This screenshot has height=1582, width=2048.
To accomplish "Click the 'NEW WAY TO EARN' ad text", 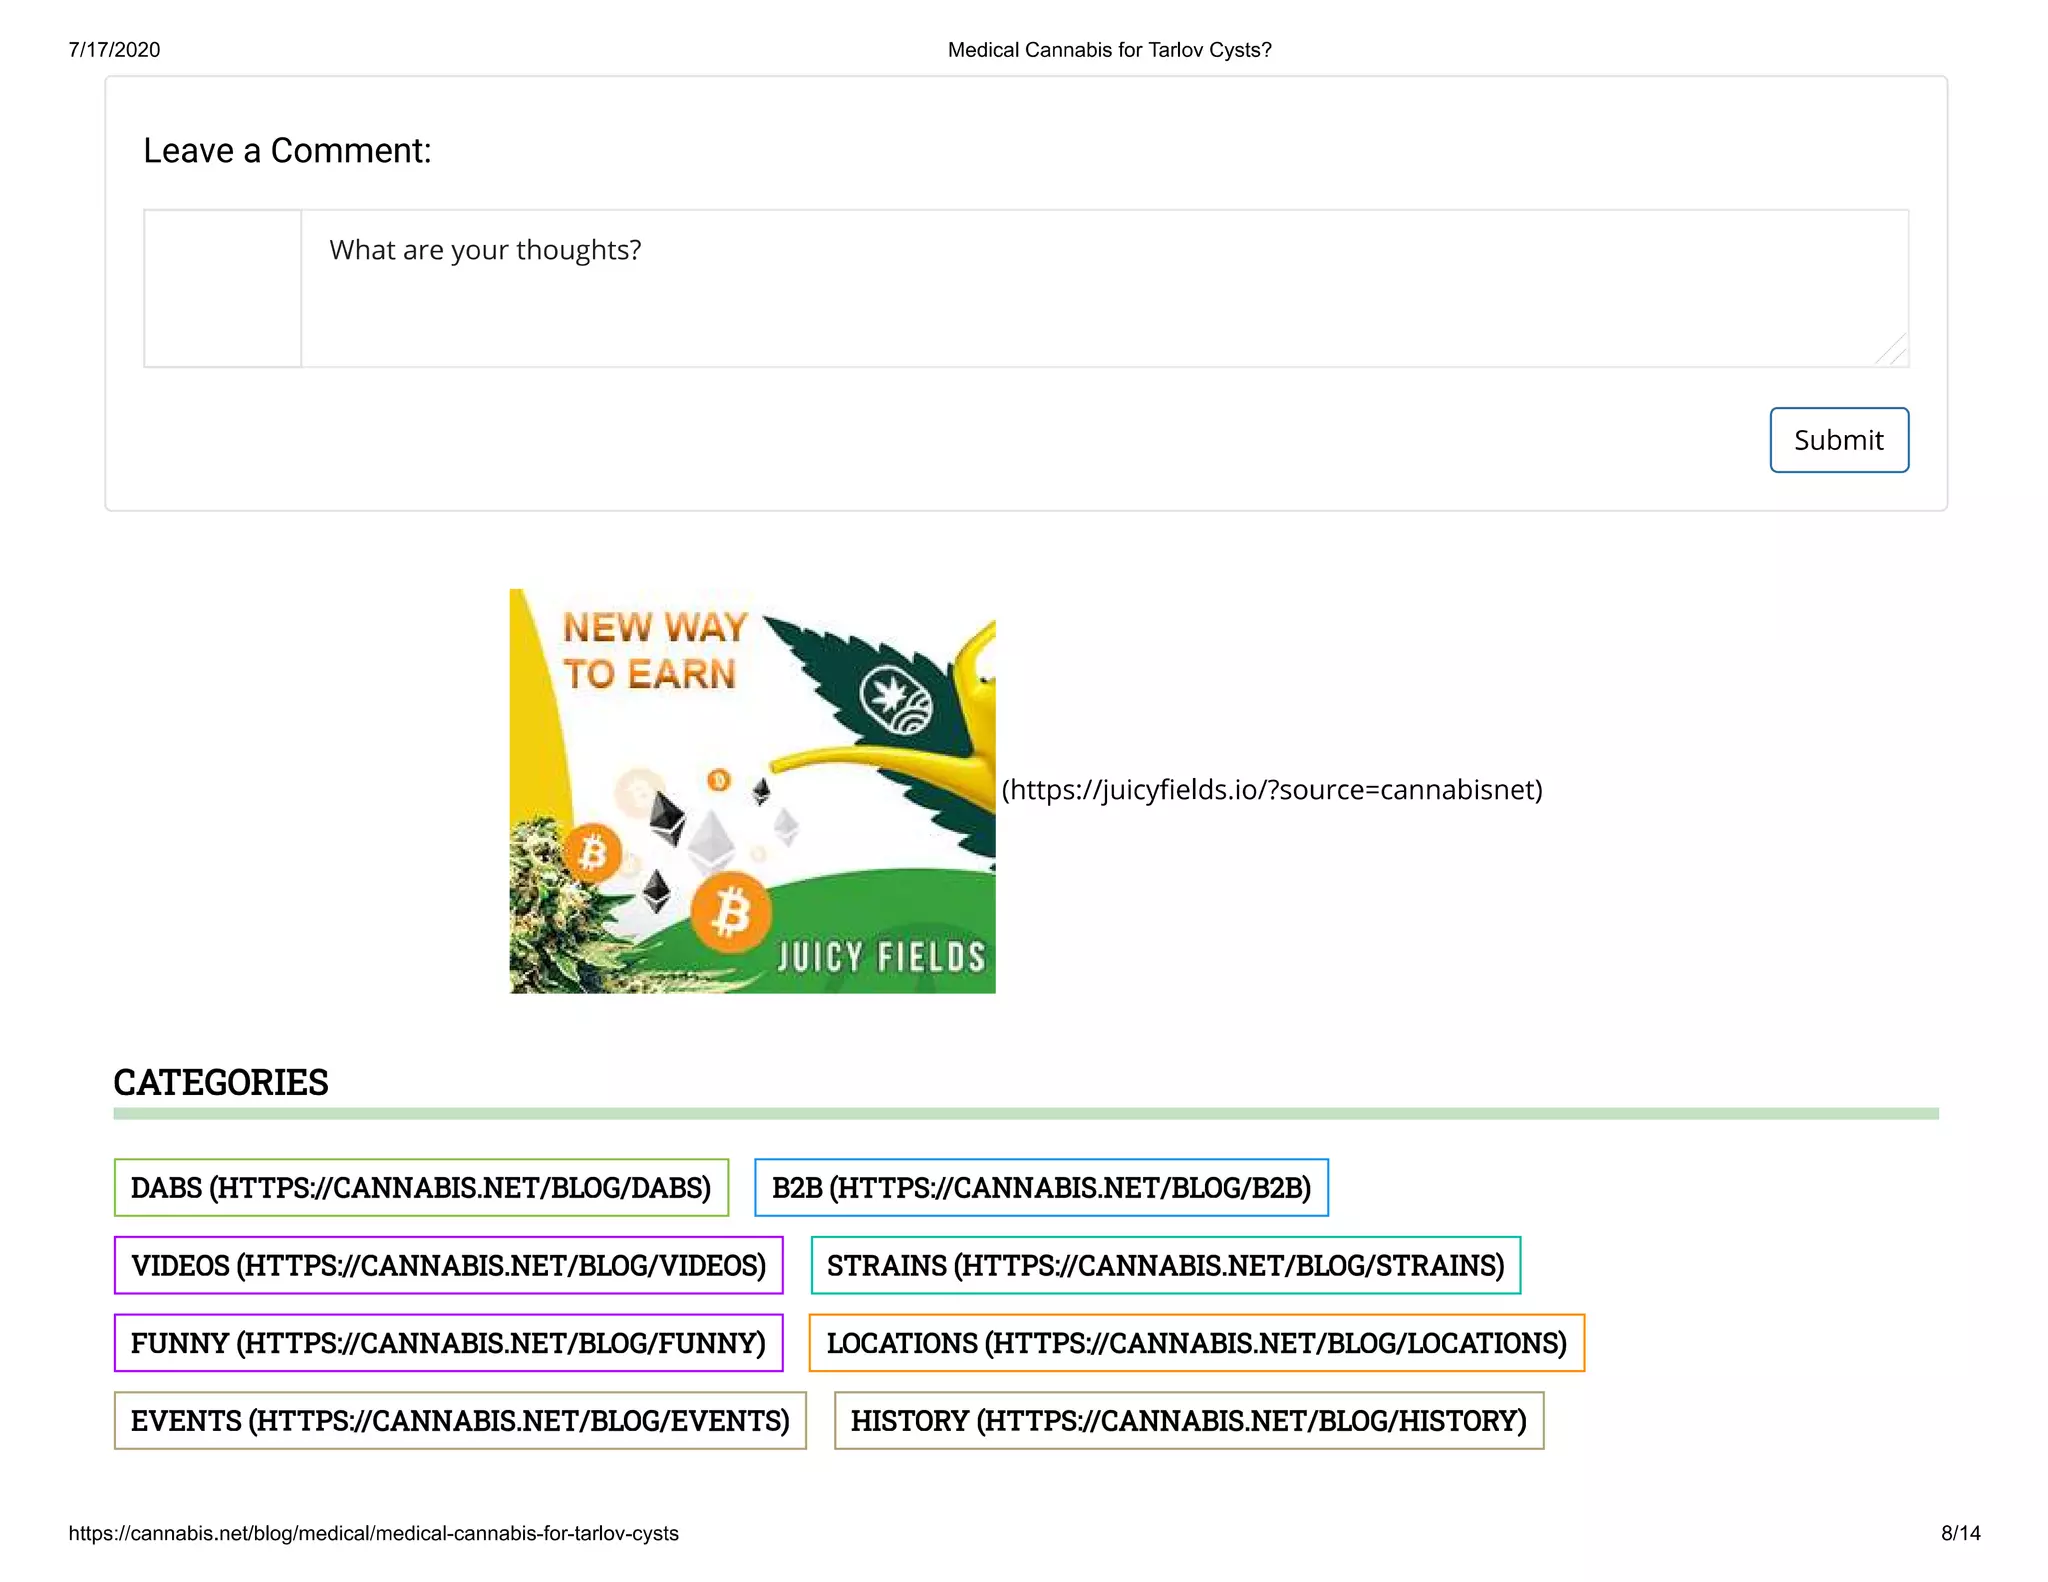I will coord(654,651).
